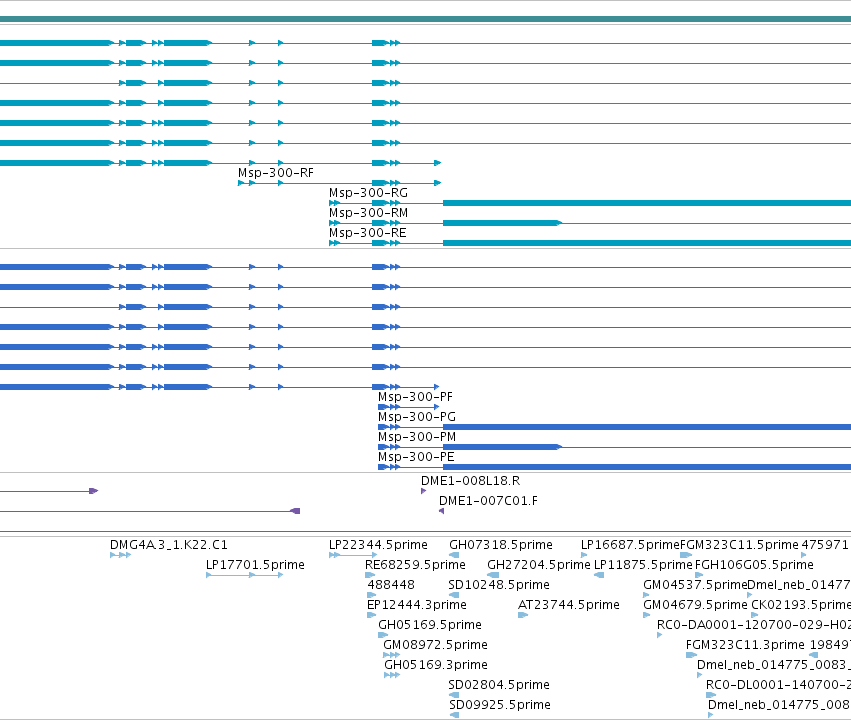Select the Msp-300-RM transcript label
The height and width of the screenshot is (720, 851).
point(368,213)
